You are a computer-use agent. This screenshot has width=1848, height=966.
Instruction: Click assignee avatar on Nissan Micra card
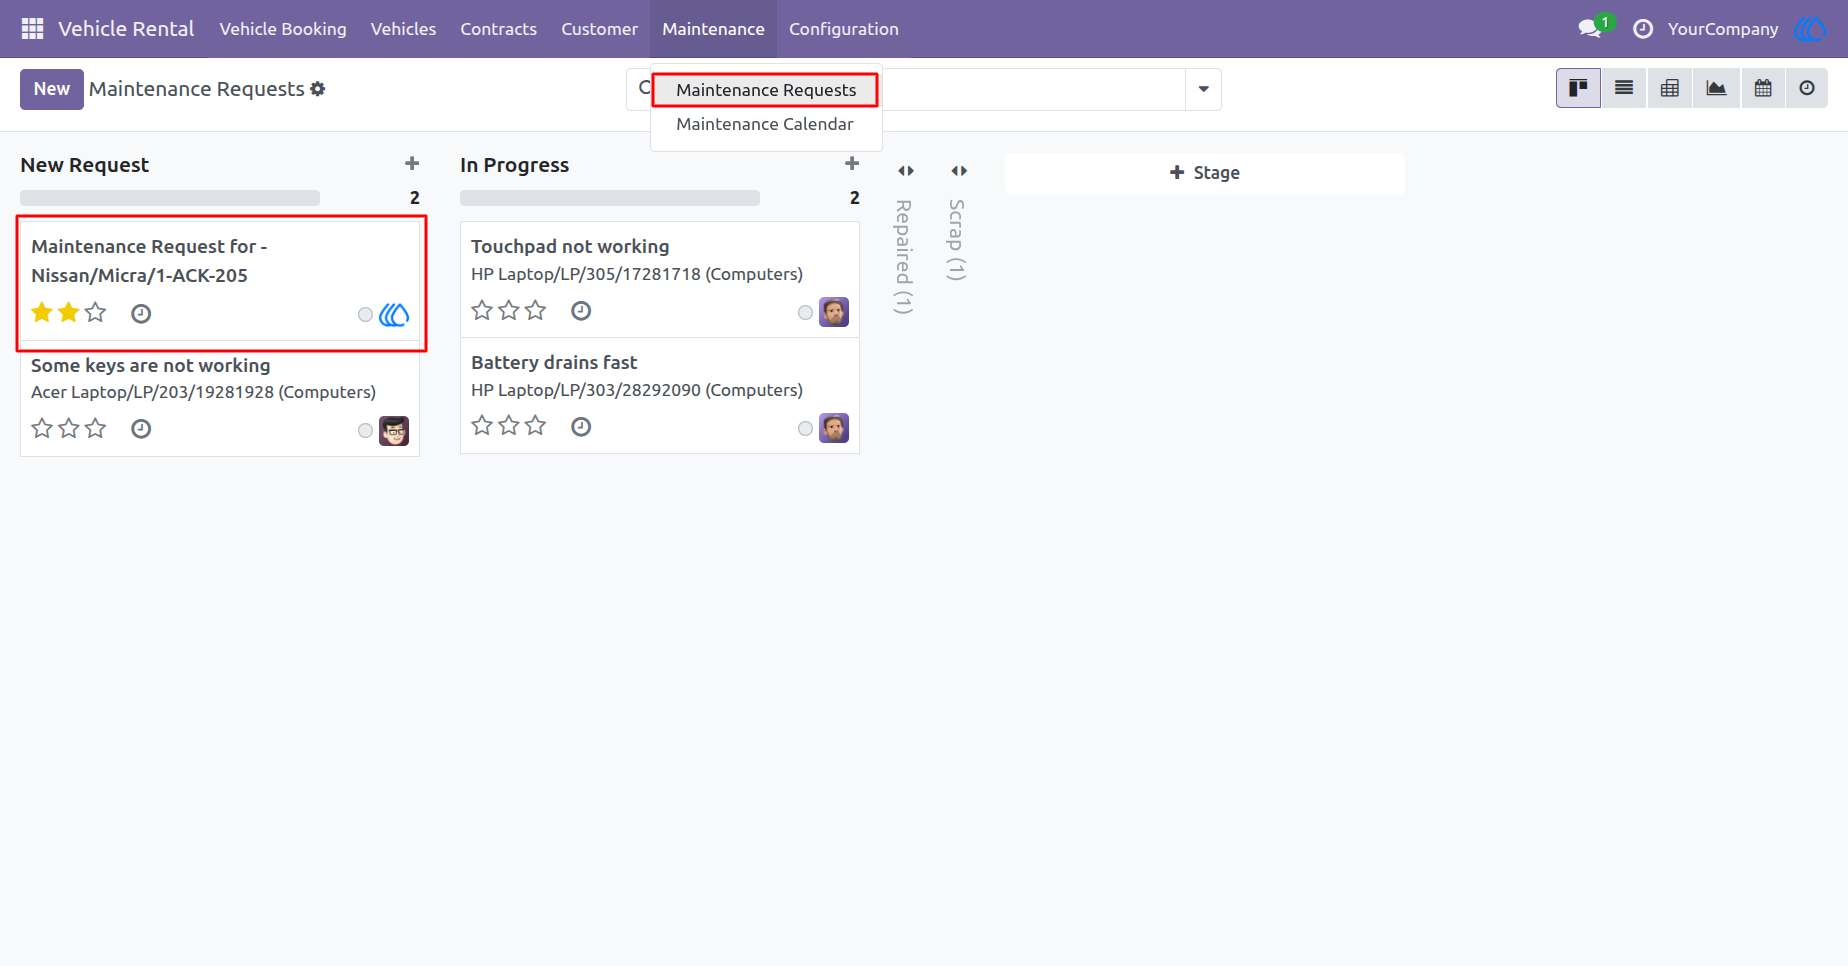[x=394, y=315]
